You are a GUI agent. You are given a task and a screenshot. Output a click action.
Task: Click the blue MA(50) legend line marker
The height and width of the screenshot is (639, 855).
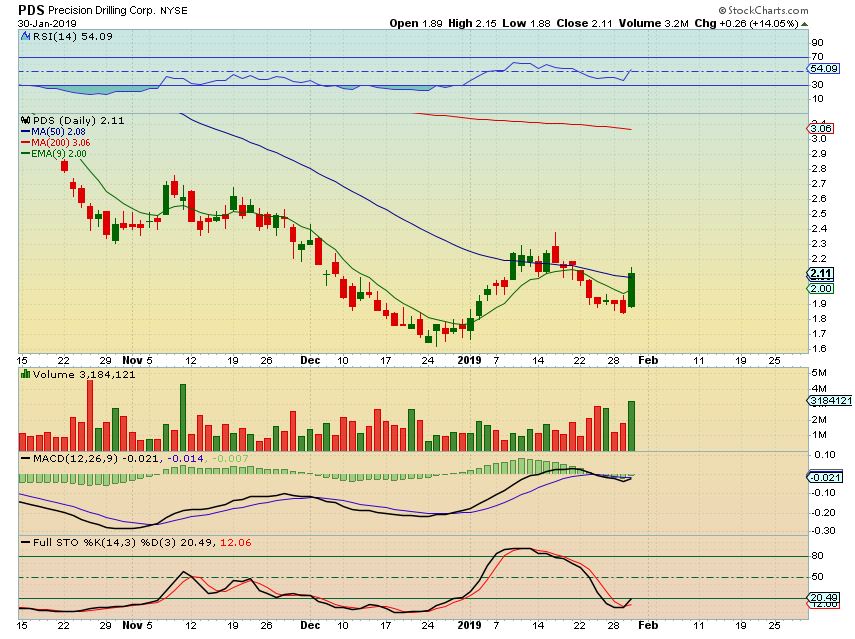25,132
